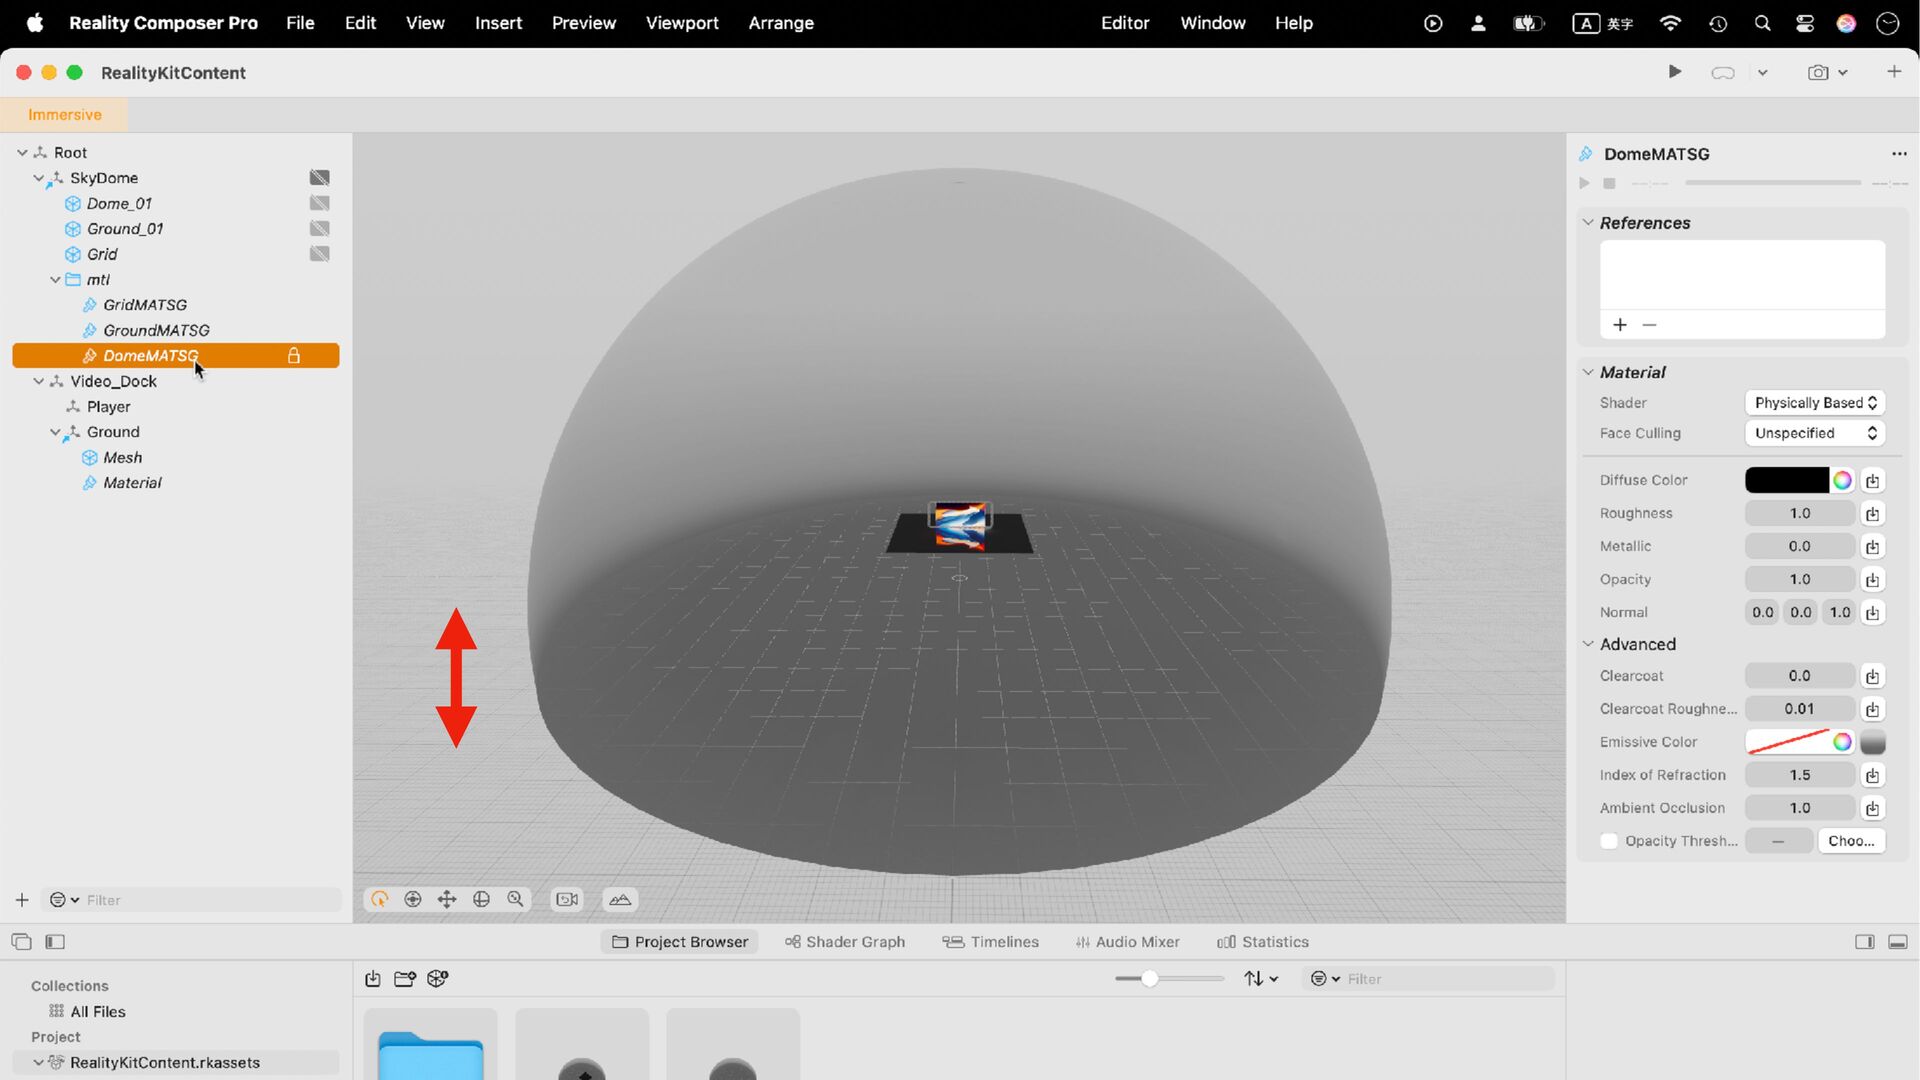
Task: Open the Face Culling dropdown
Action: (1815, 433)
